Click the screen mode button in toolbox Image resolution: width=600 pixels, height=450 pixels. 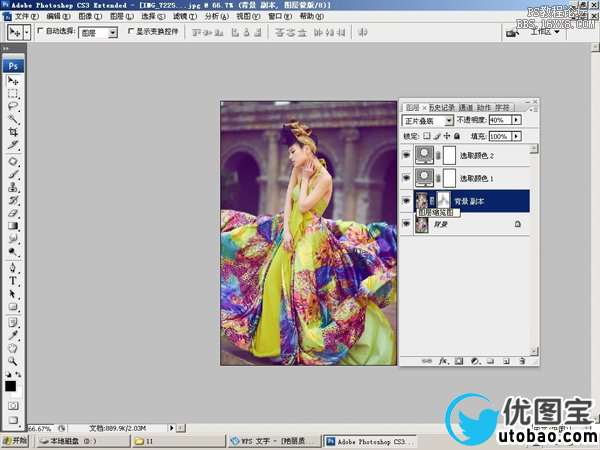[13, 420]
